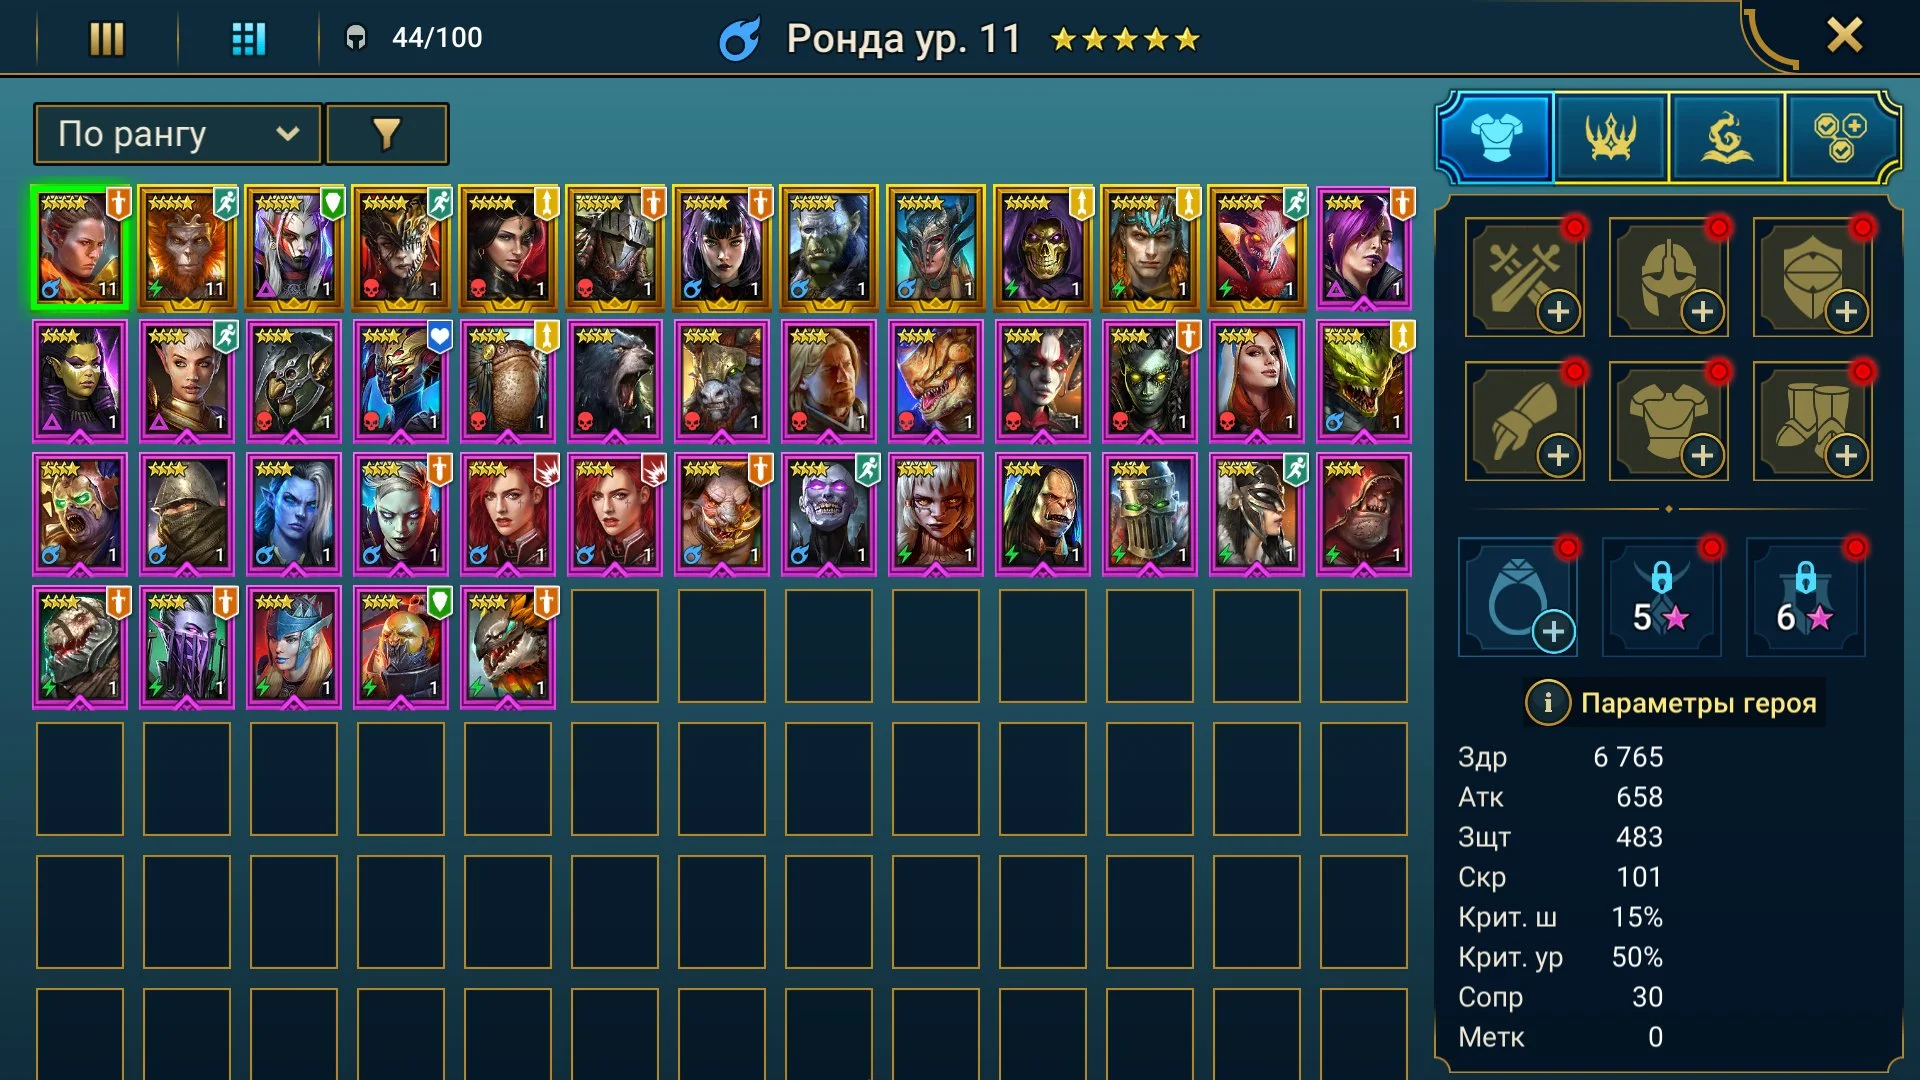Switch to column list view icon
Viewport: 1920px width, 1080px height.
pos(107,39)
